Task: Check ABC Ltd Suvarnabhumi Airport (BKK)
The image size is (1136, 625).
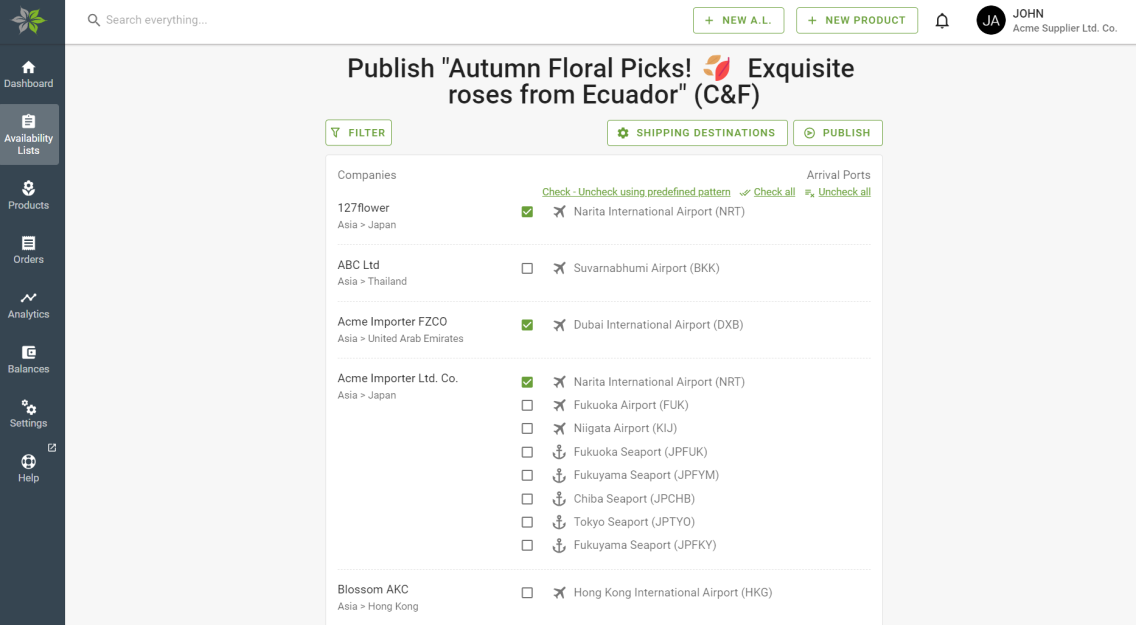Action: point(527,268)
